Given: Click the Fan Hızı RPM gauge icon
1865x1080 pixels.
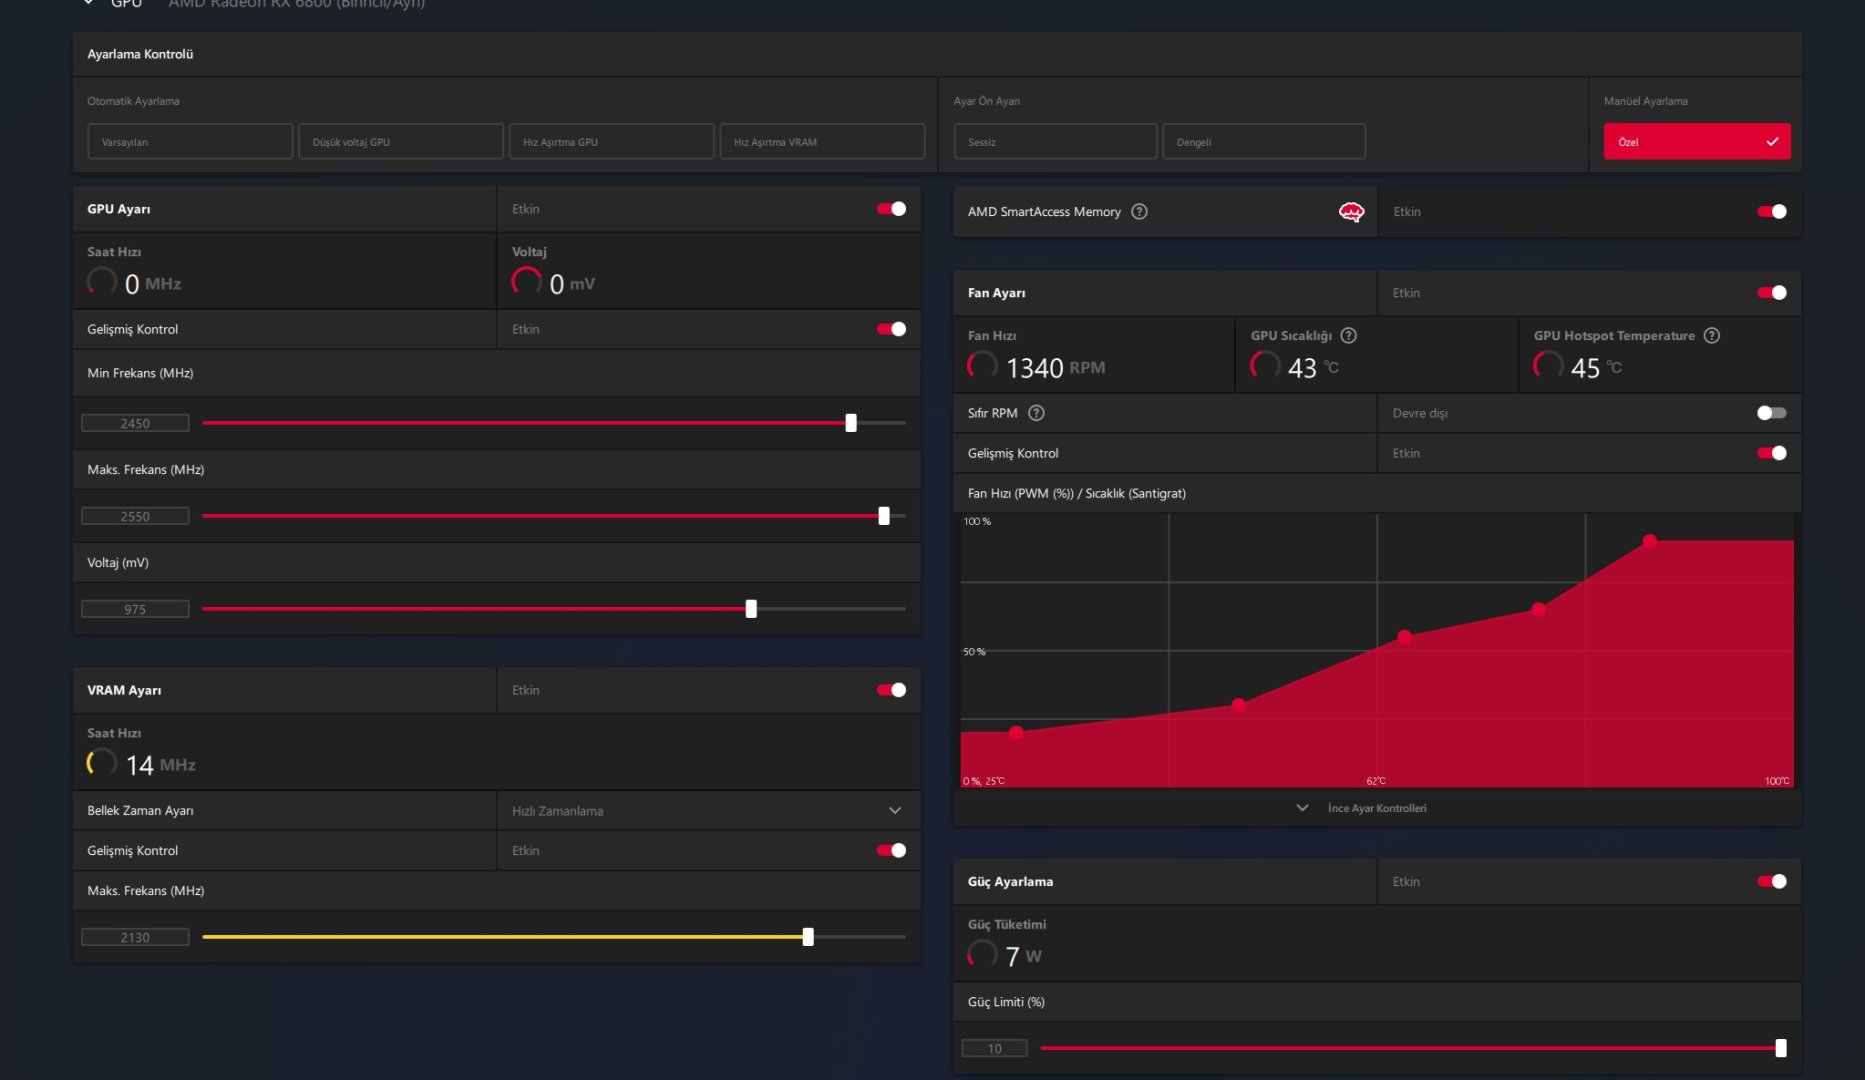Looking at the screenshot, I should pos(982,366).
